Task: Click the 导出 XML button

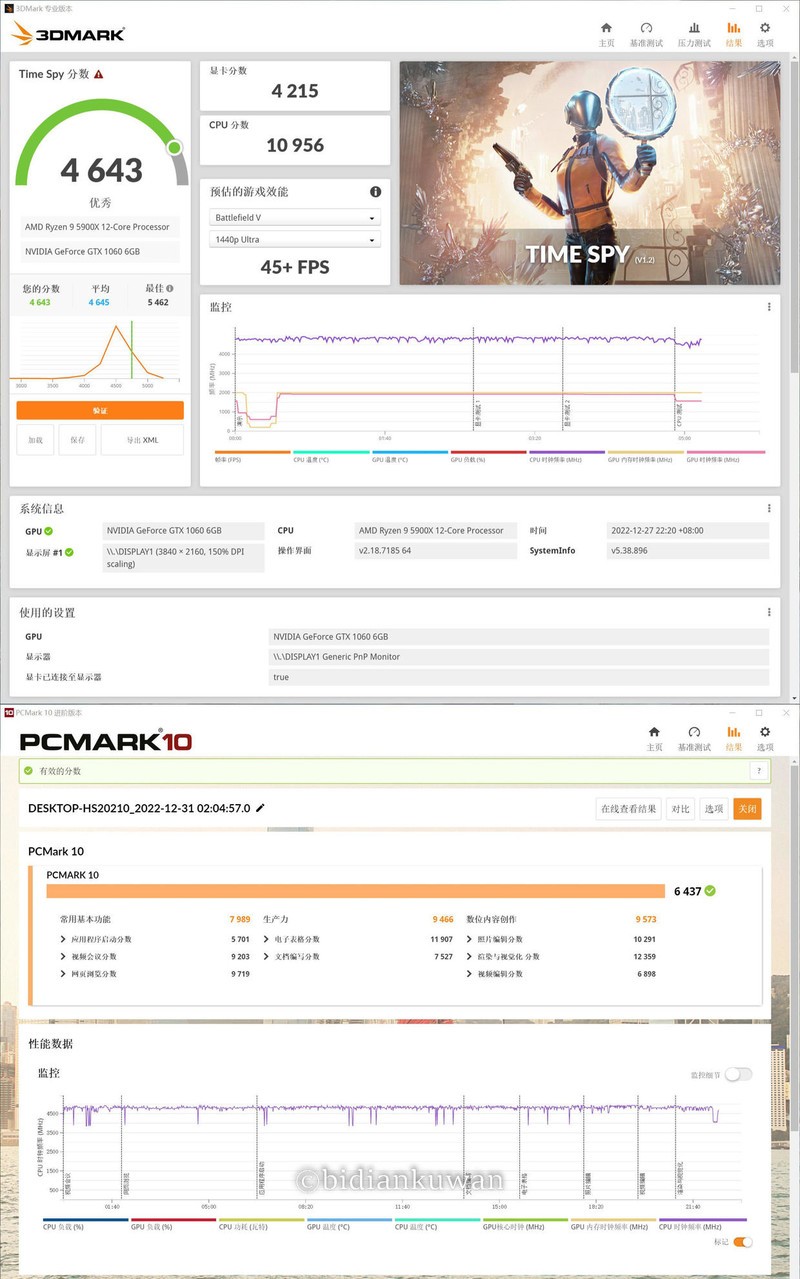Action: coord(142,440)
